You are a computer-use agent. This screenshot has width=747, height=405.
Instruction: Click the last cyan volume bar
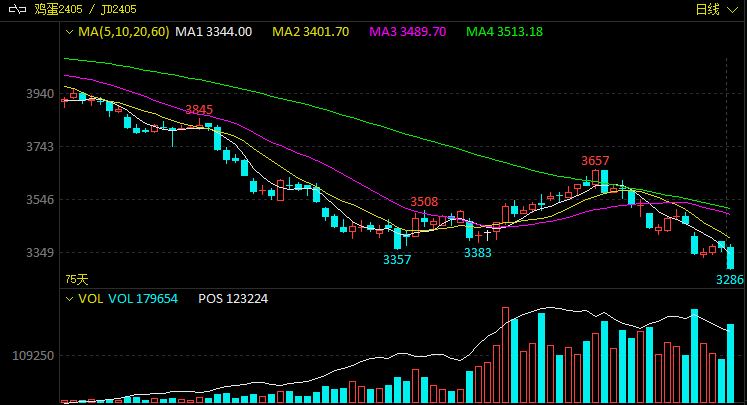730,364
